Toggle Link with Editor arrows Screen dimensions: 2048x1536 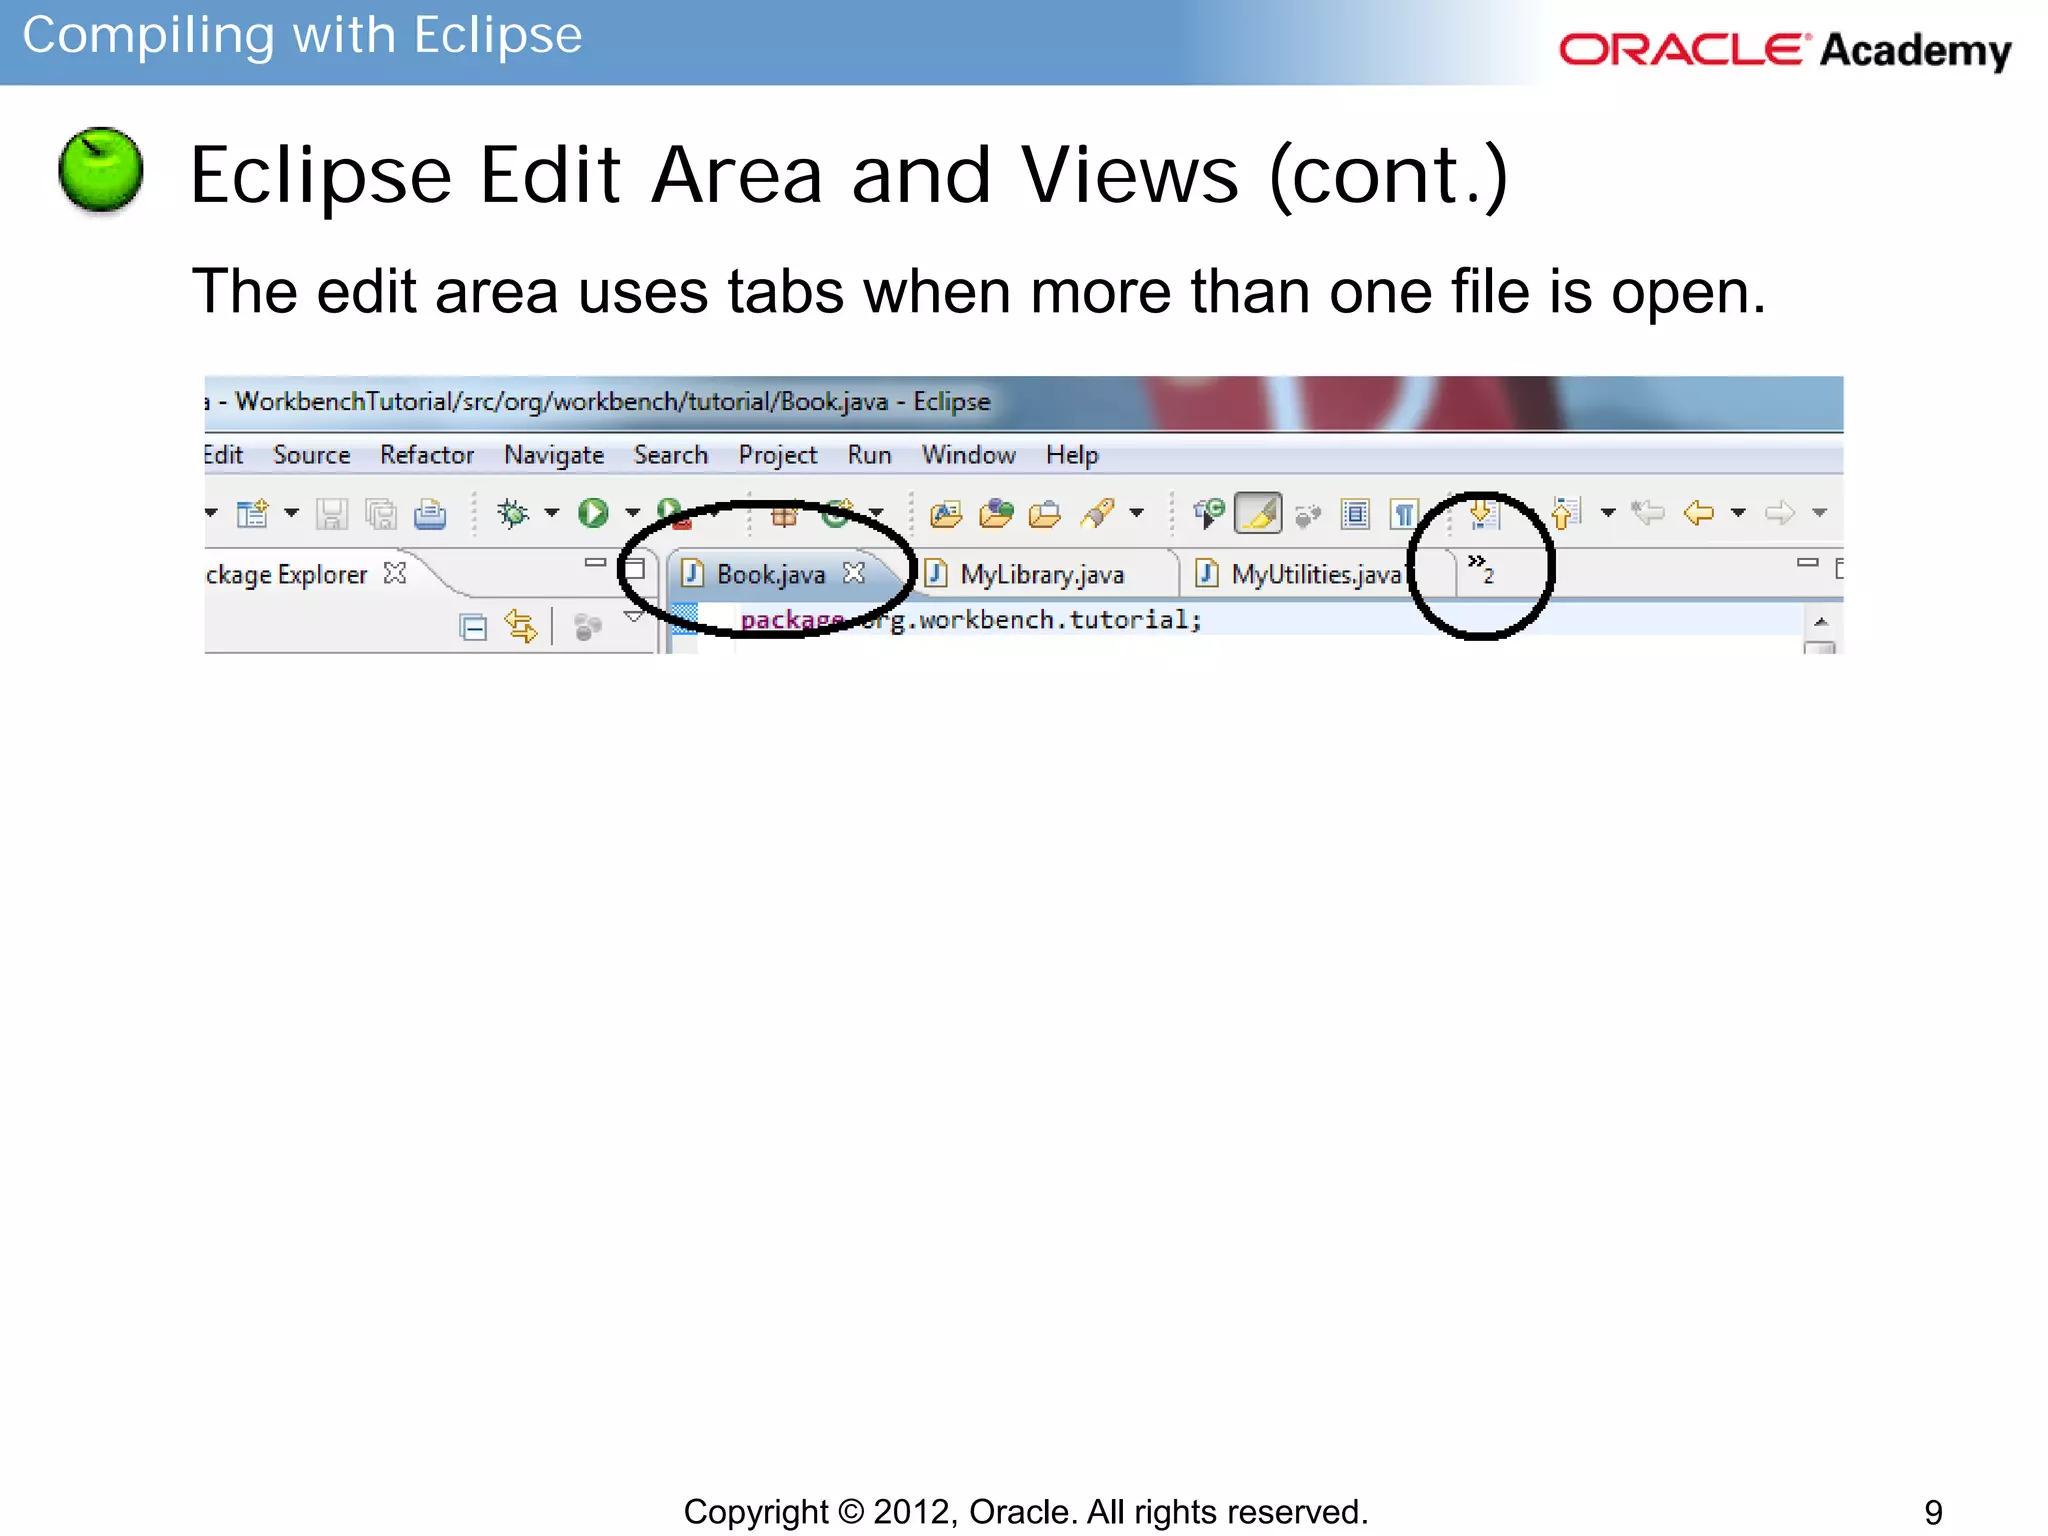point(521,627)
